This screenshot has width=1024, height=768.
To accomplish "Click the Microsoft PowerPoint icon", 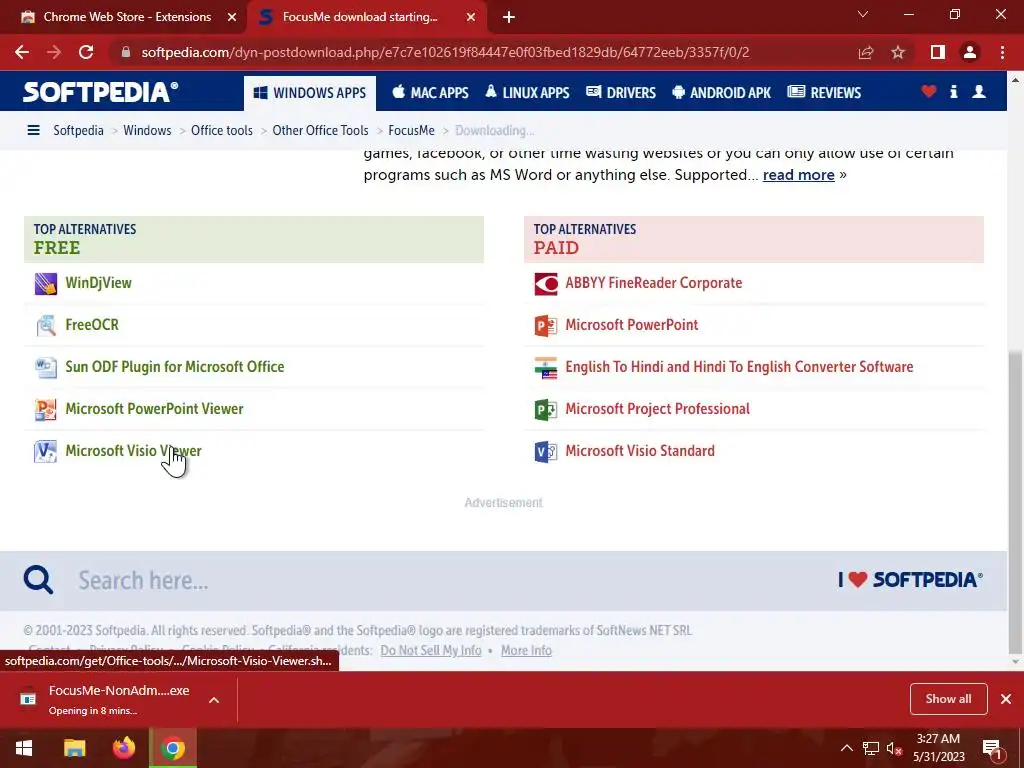I will tap(546, 325).
